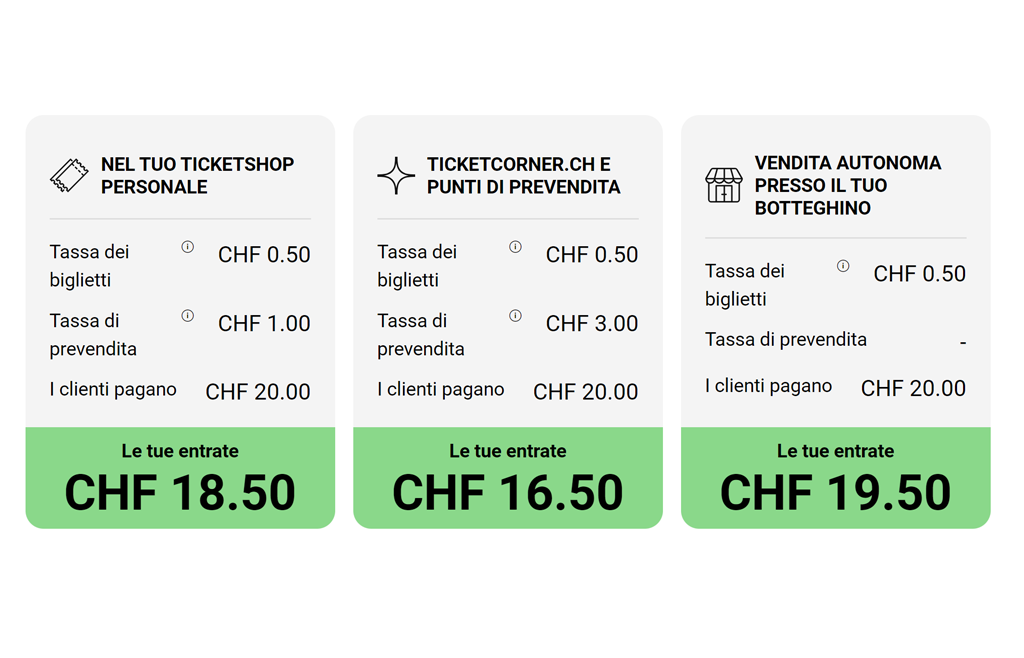Click the CHF 18.50 revenue banner
The width and height of the screenshot is (1024, 658).
(x=180, y=478)
